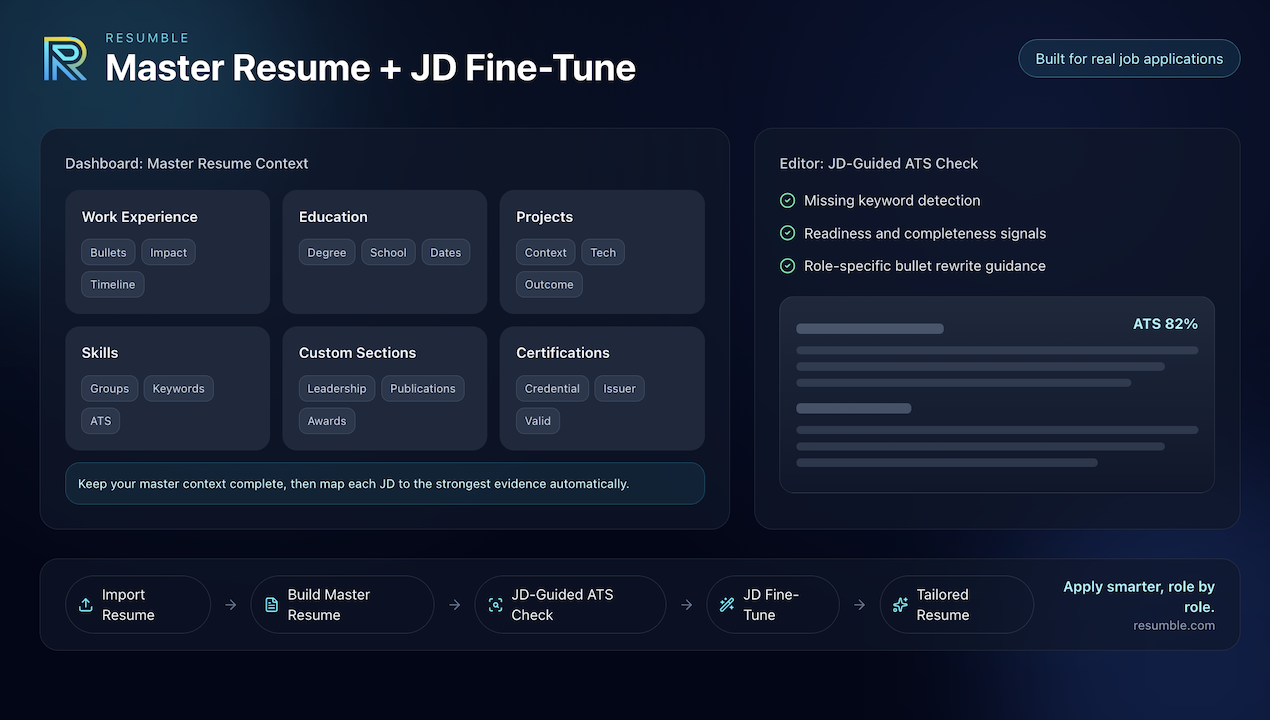Viewport: 1270px width, 720px height.
Task: Click the Tailored Resume sparkles icon
Action: tap(898, 604)
